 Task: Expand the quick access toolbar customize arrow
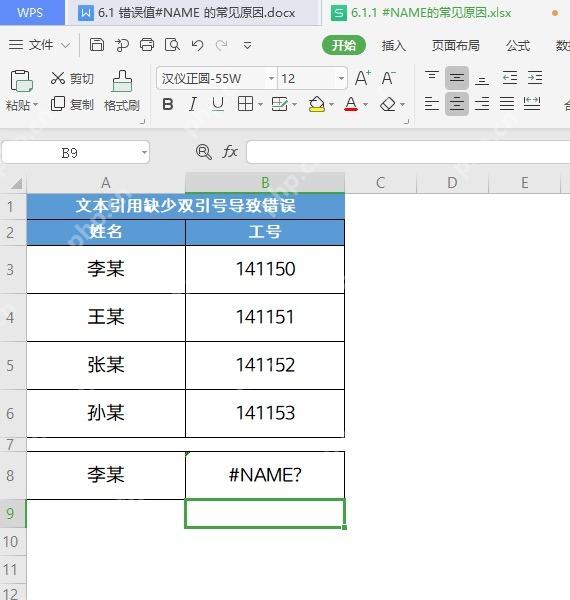(248, 46)
